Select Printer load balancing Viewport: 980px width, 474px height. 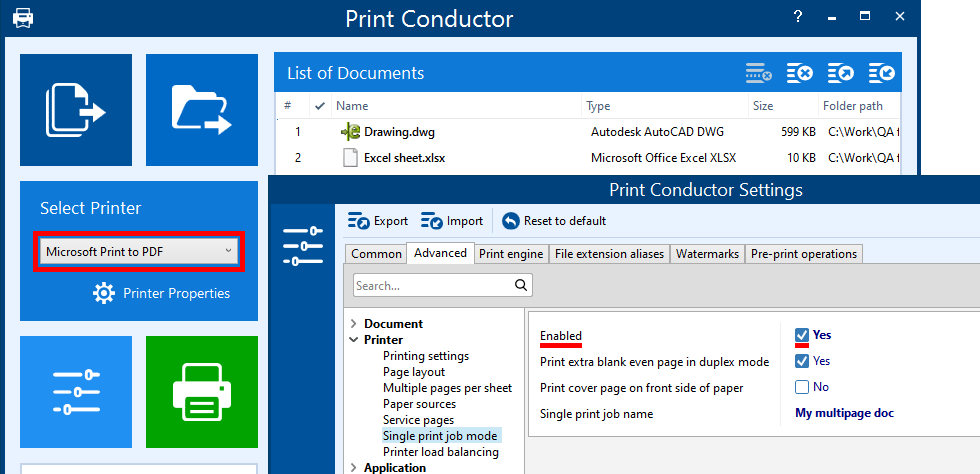[x=441, y=451]
